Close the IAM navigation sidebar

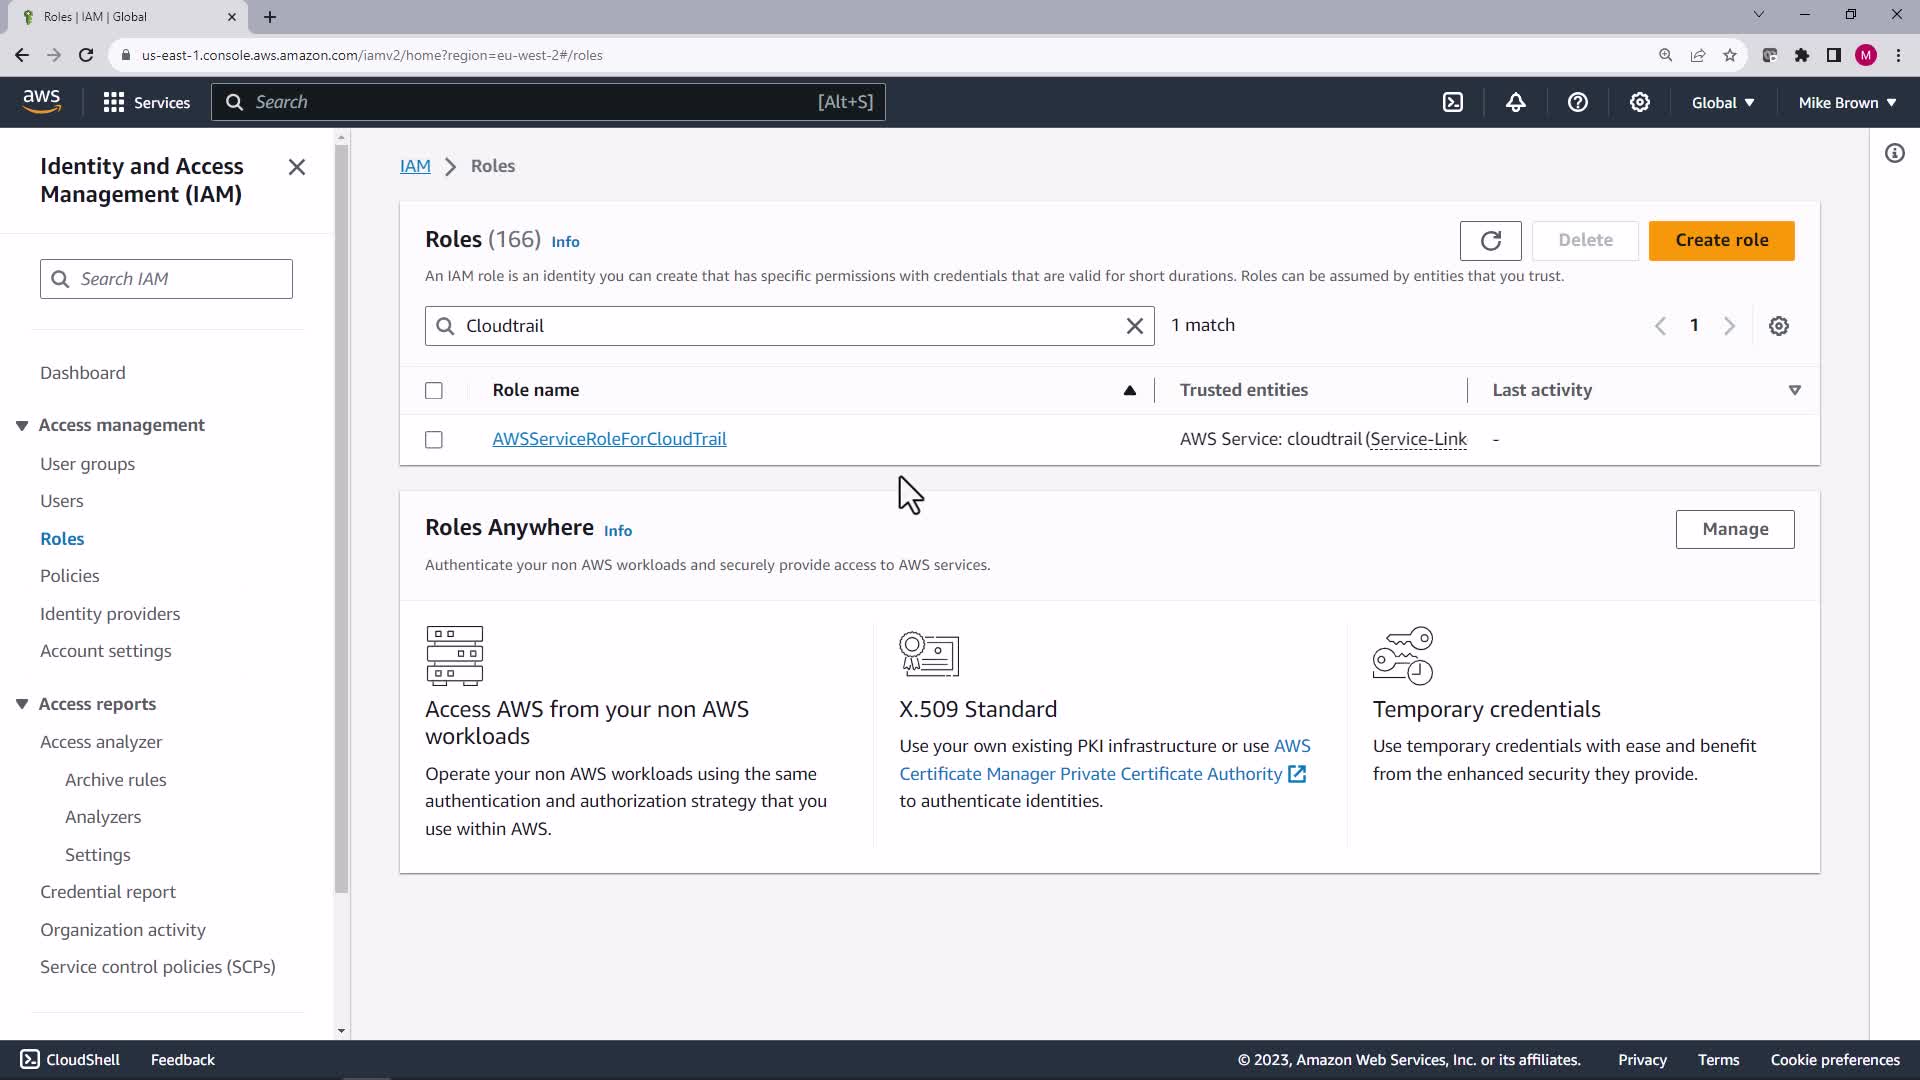tap(297, 167)
